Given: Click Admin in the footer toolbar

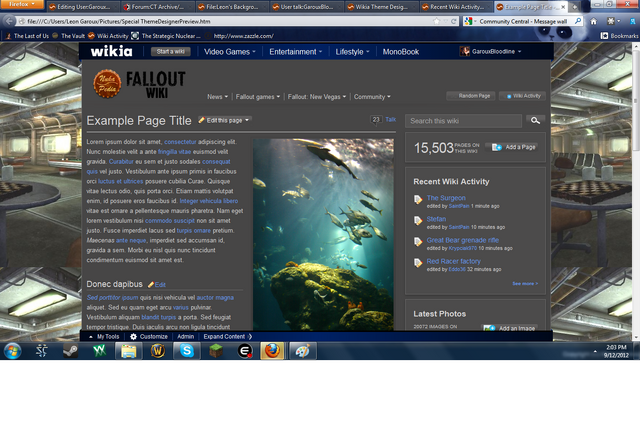Looking at the screenshot, I should pos(185,337).
